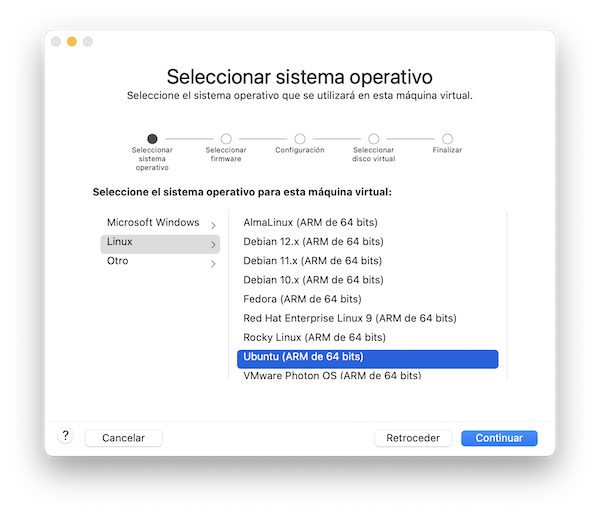Expand the Otro category chevron
This screenshot has width=600, height=515.
tap(213, 264)
